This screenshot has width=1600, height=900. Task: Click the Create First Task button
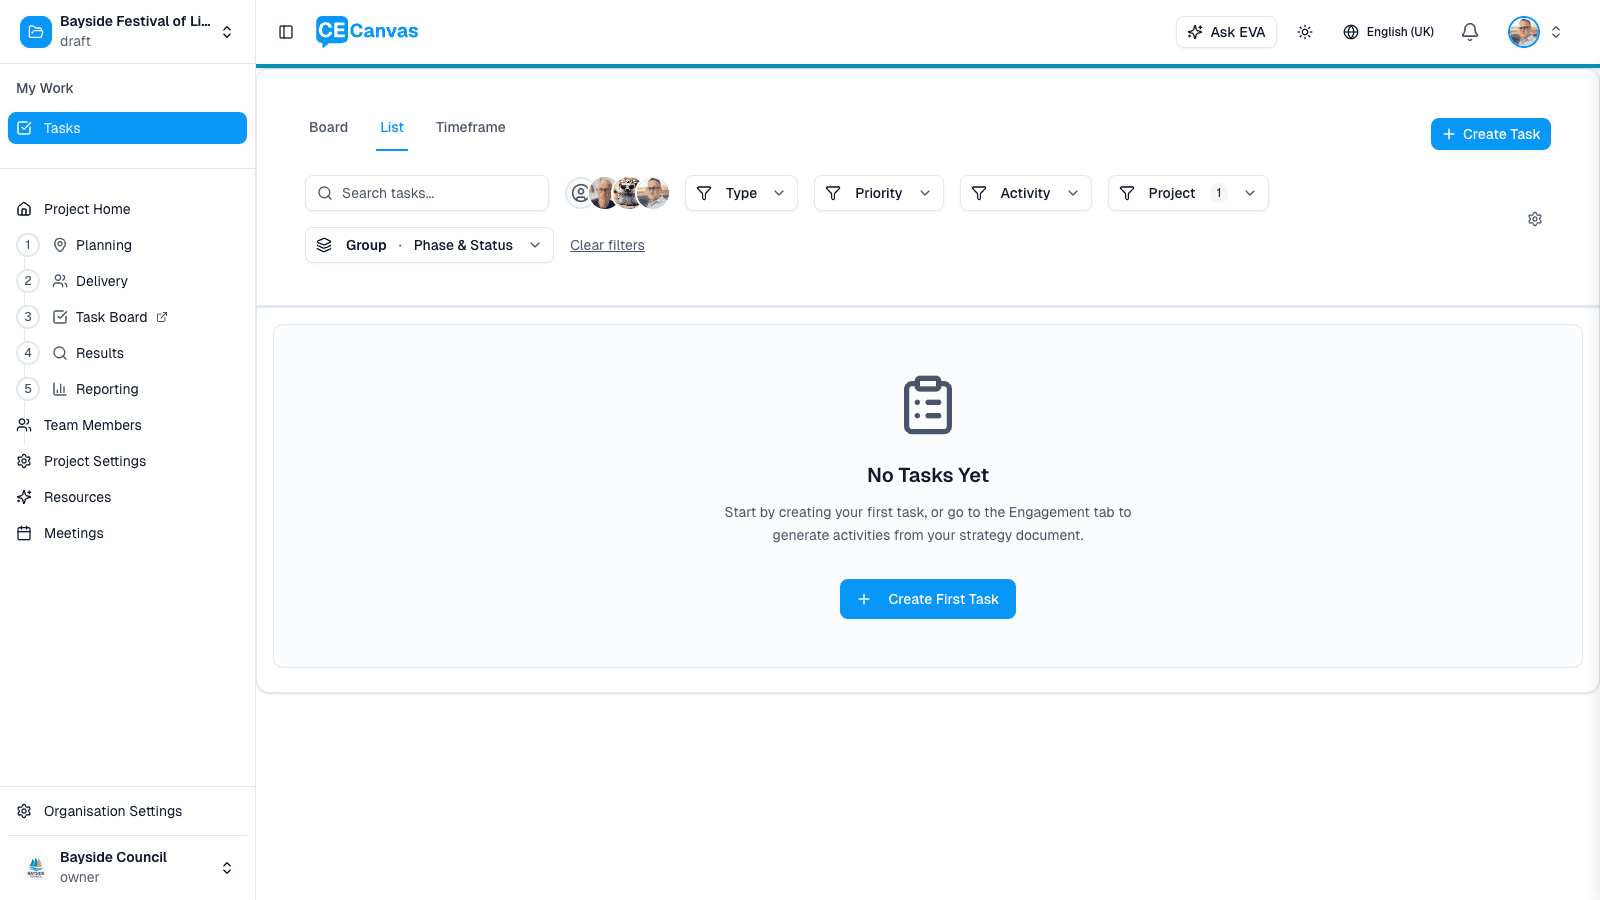click(927, 599)
